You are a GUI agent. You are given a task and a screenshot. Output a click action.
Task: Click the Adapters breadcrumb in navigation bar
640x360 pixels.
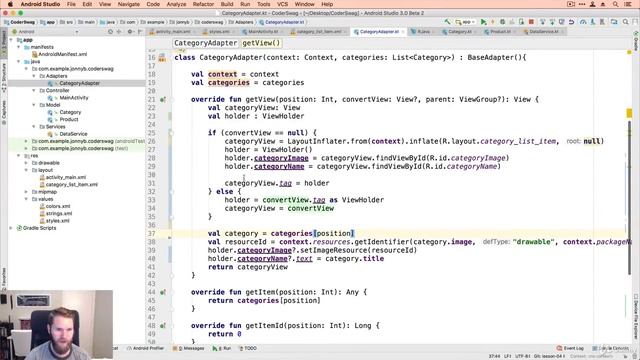pyautogui.click(x=241, y=22)
